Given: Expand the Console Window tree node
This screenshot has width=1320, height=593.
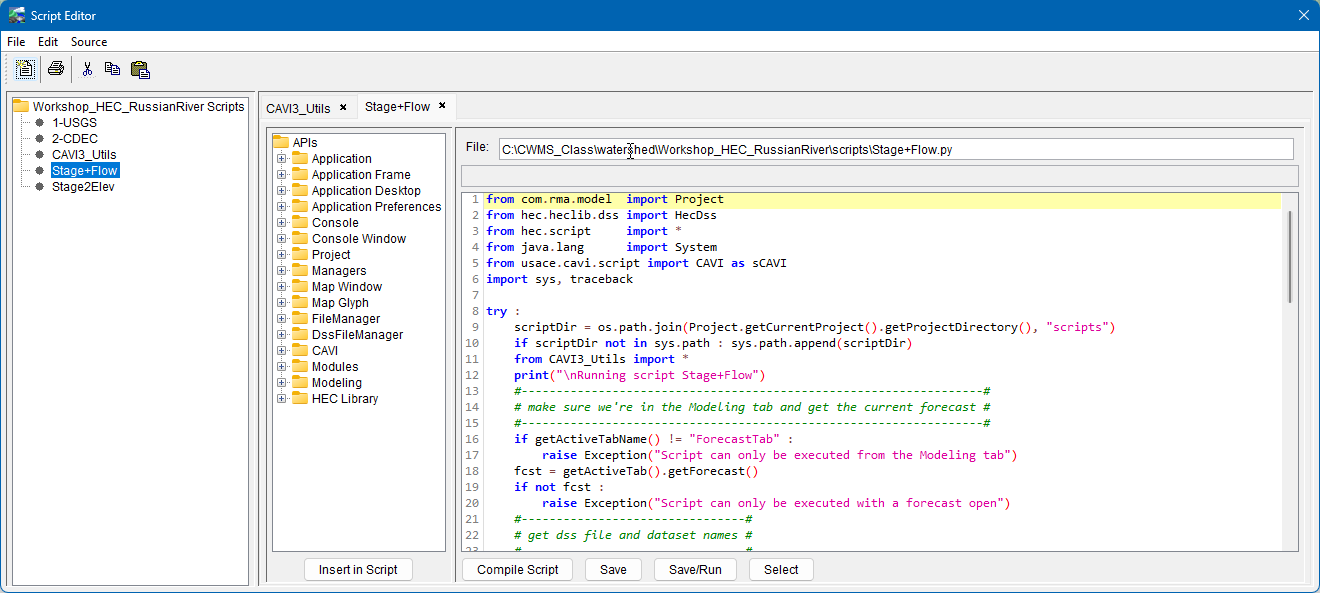Looking at the screenshot, I should click(x=282, y=239).
